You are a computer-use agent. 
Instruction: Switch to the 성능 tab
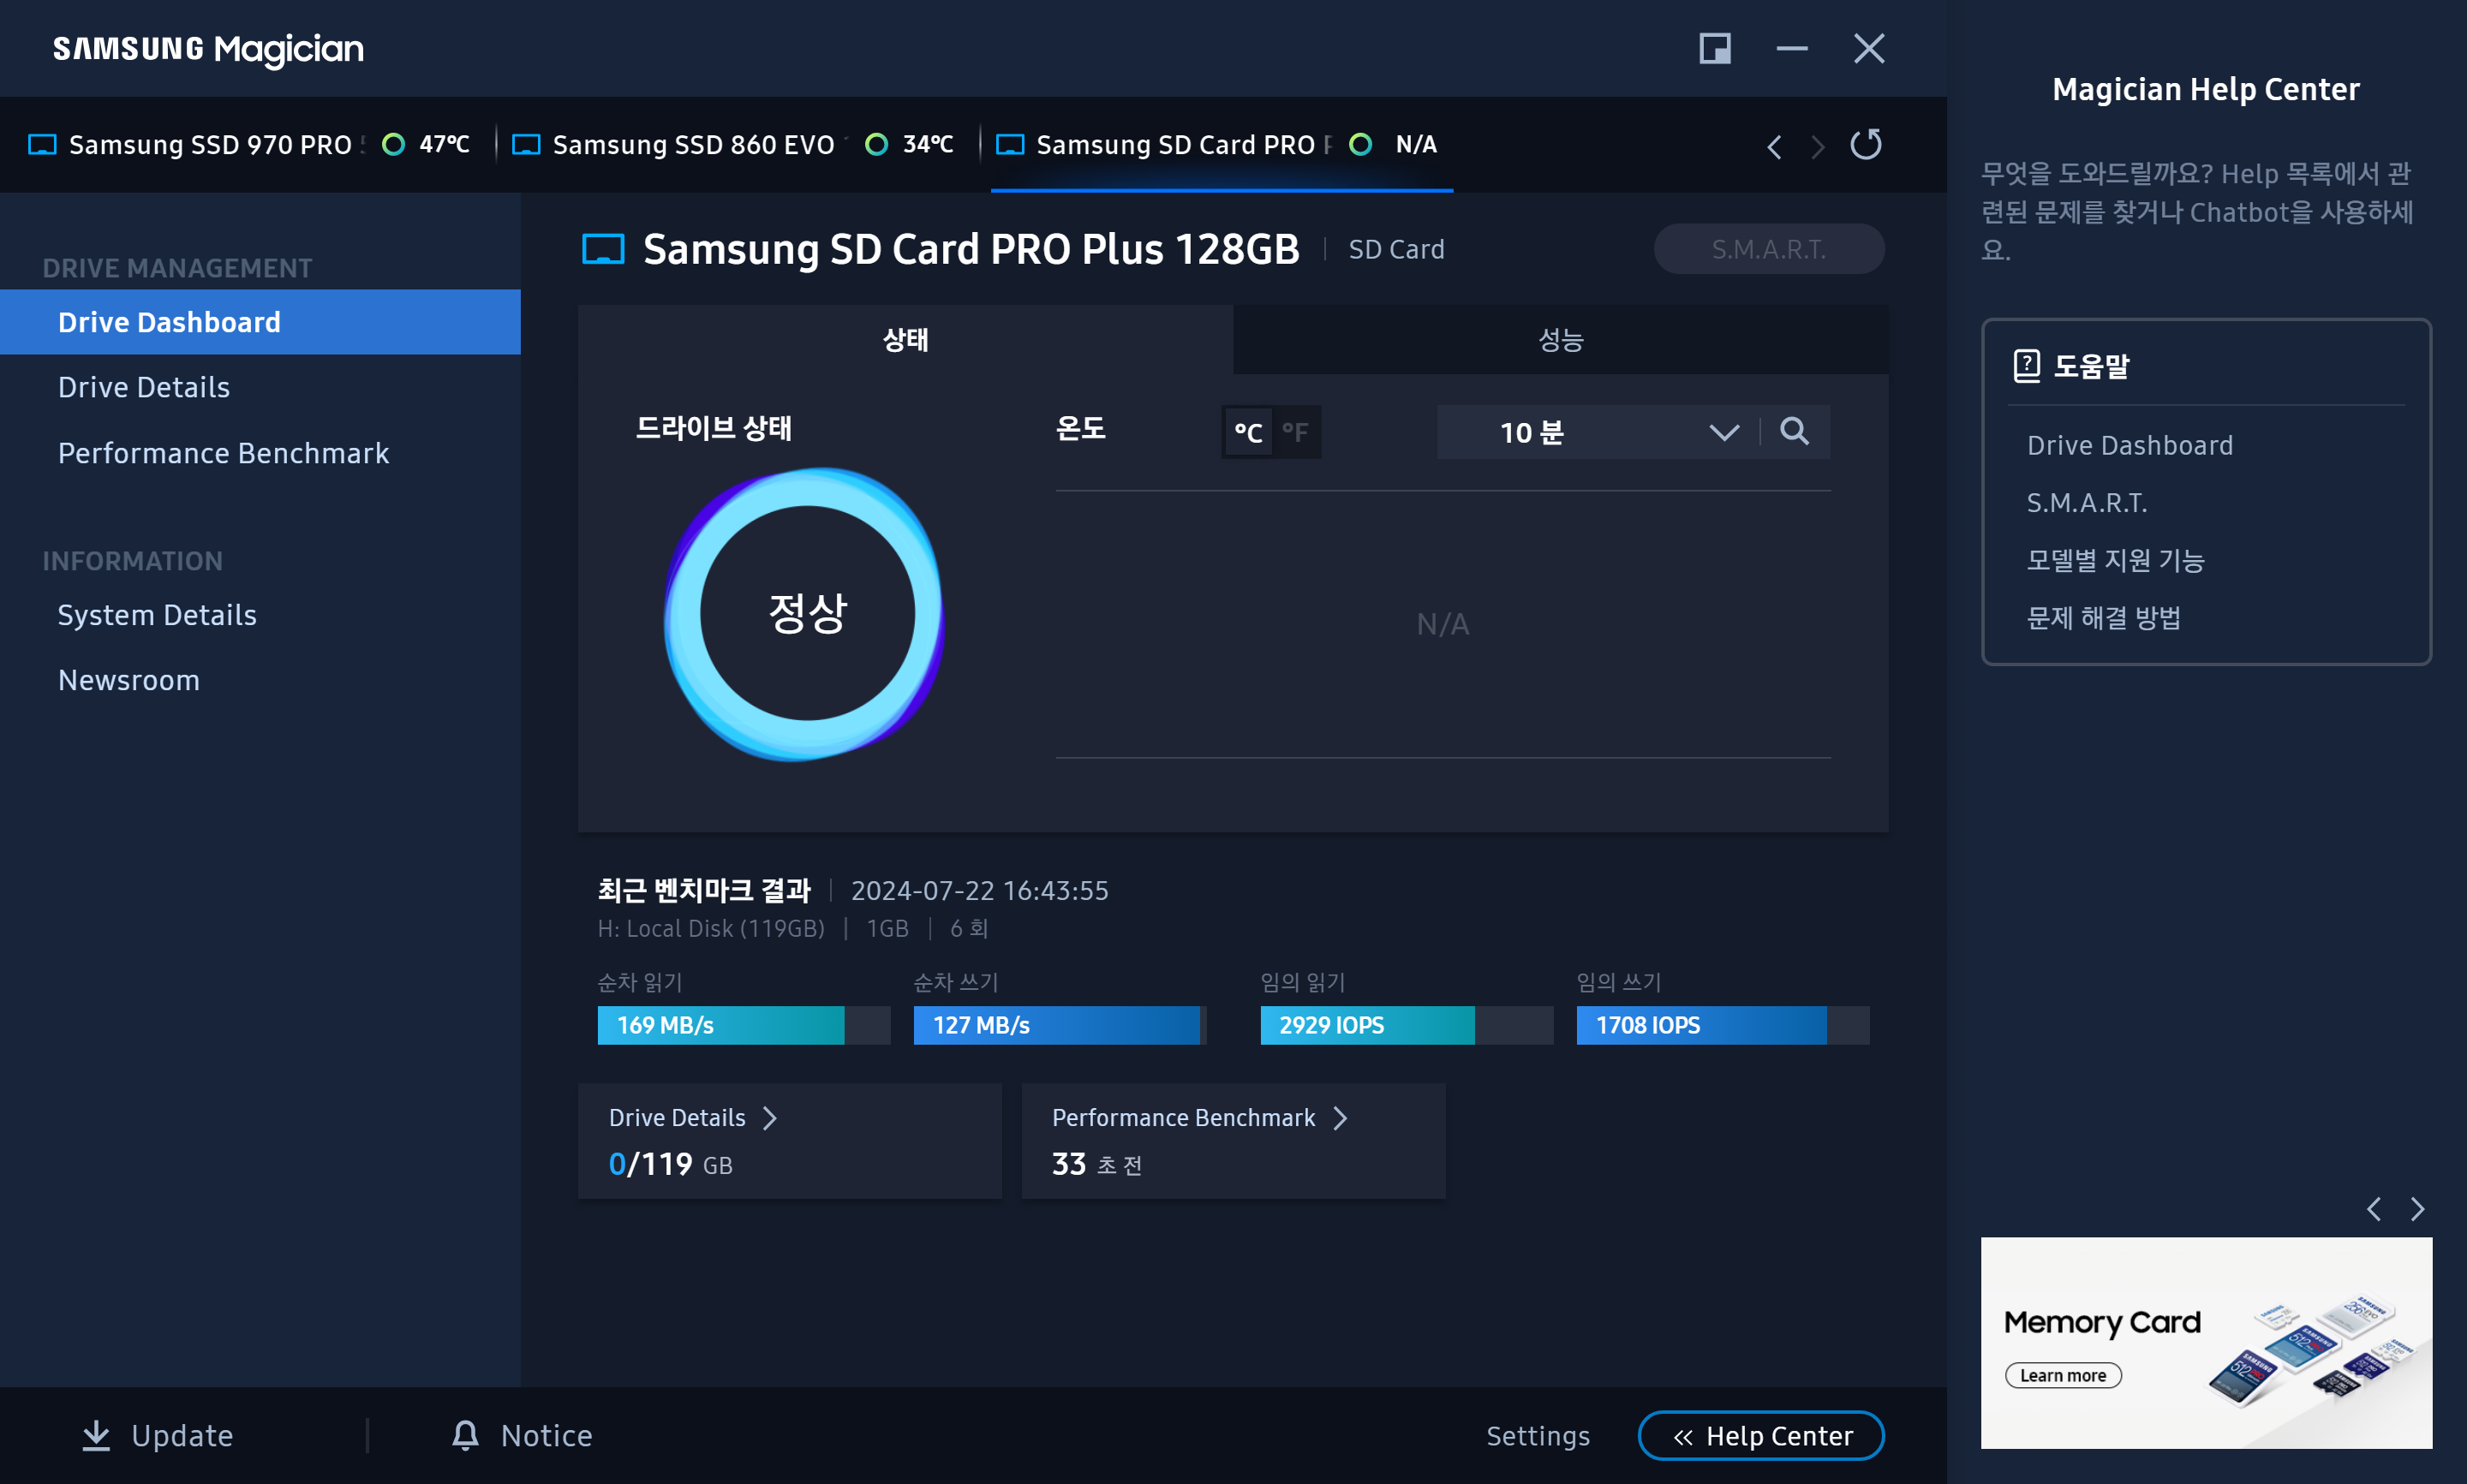coord(1560,340)
